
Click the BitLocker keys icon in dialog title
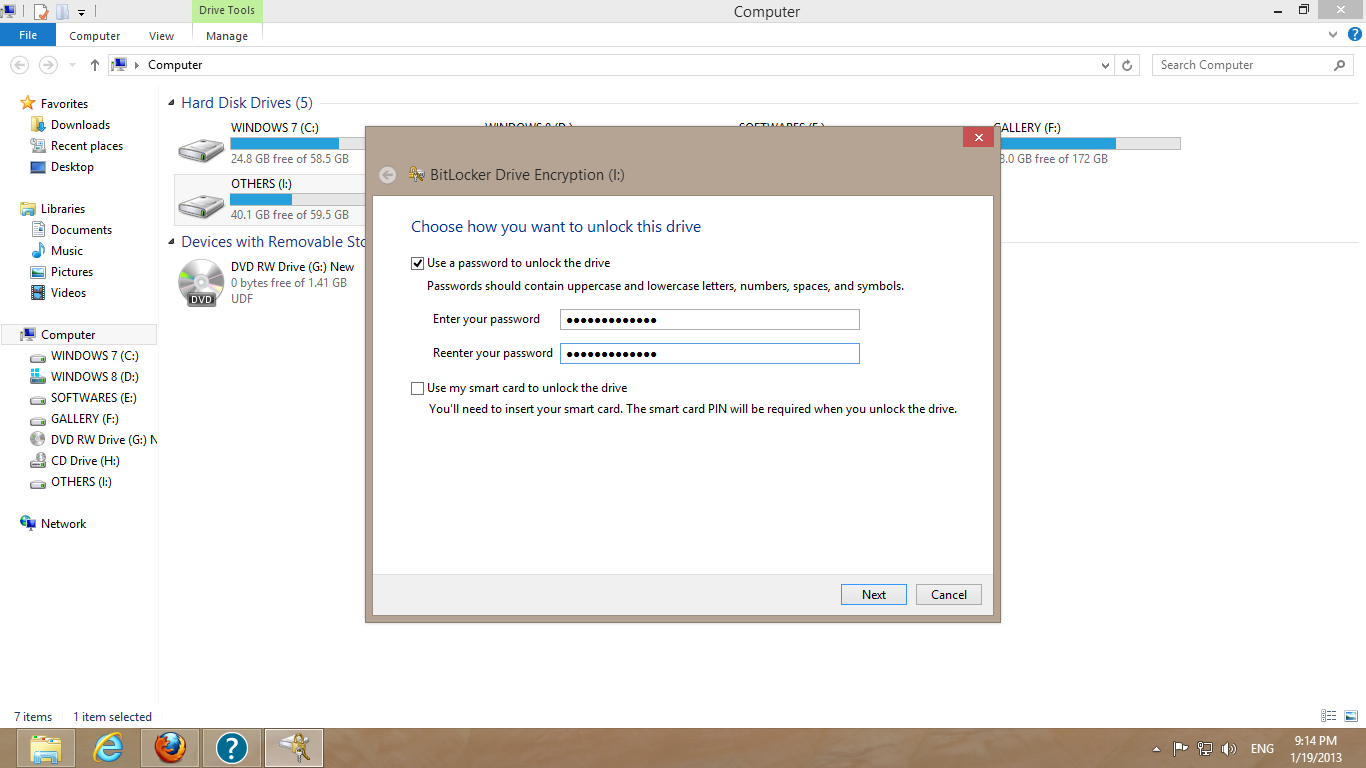click(417, 175)
